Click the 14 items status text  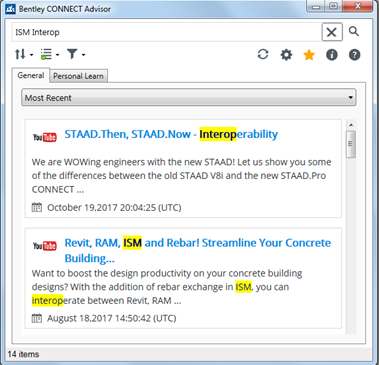[x=23, y=354]
